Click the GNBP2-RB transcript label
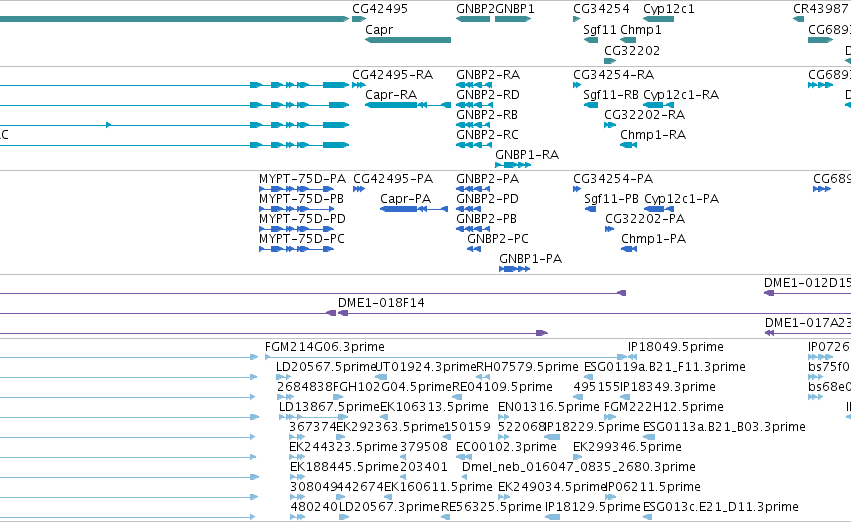The image size is (851, 522). (x=487, y=115)
